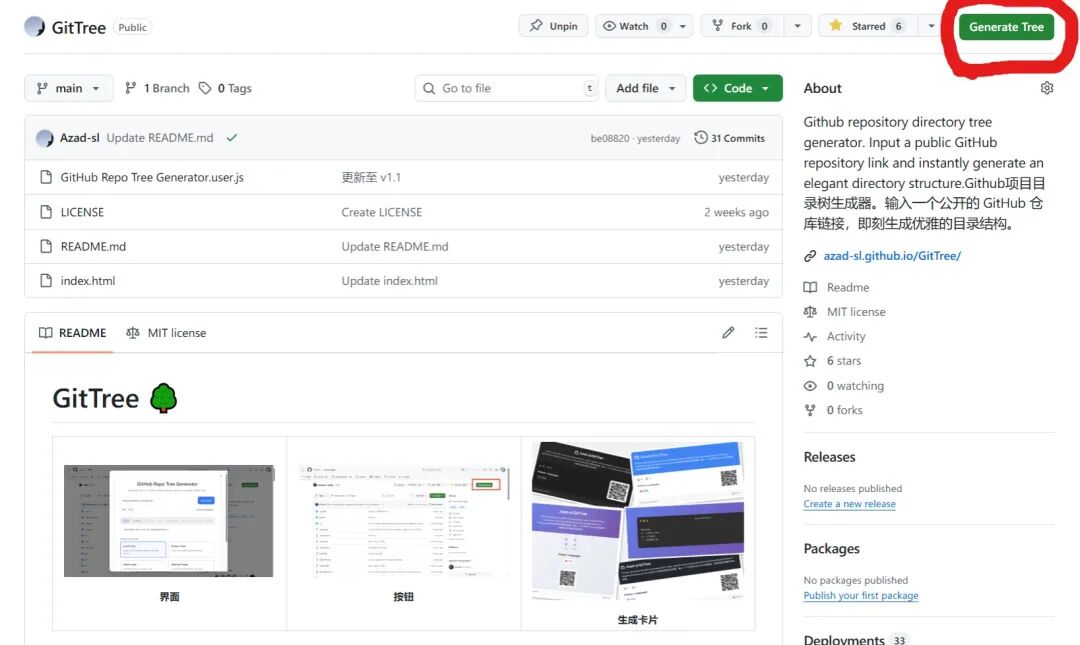Open the repository settings gear in About section

1046,88
